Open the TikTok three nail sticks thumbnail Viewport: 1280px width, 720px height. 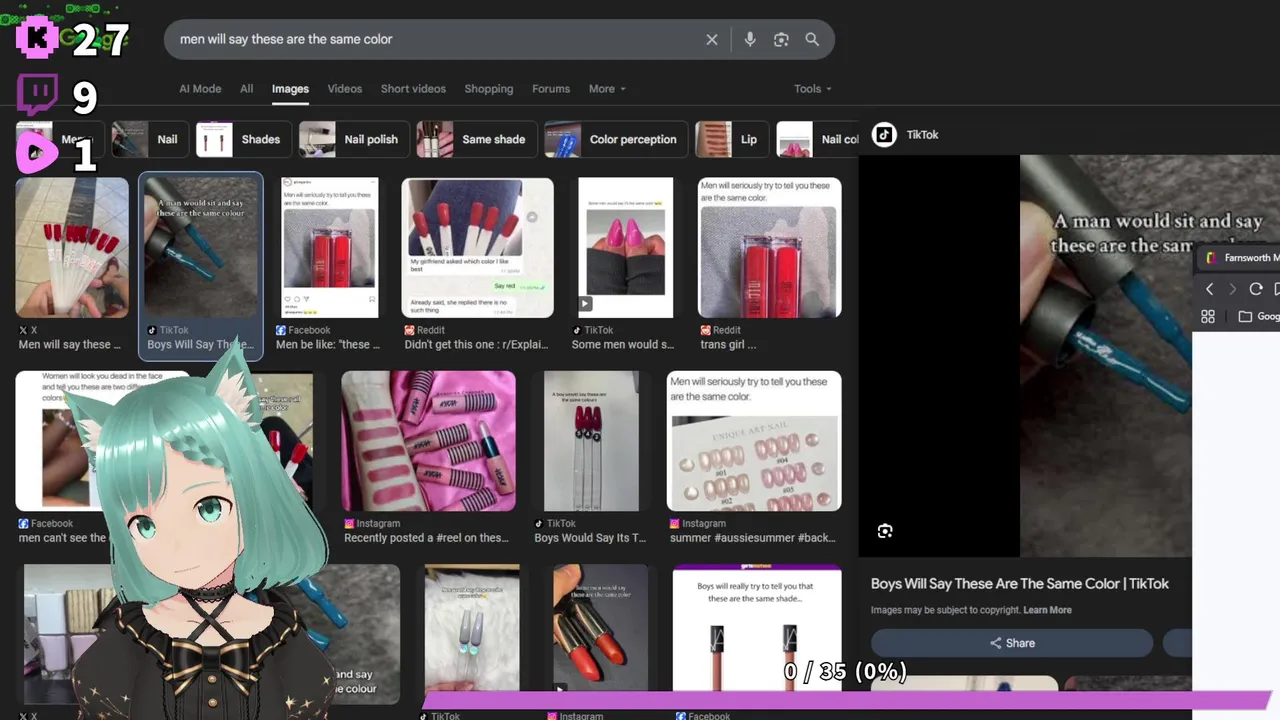click(591, 441)
